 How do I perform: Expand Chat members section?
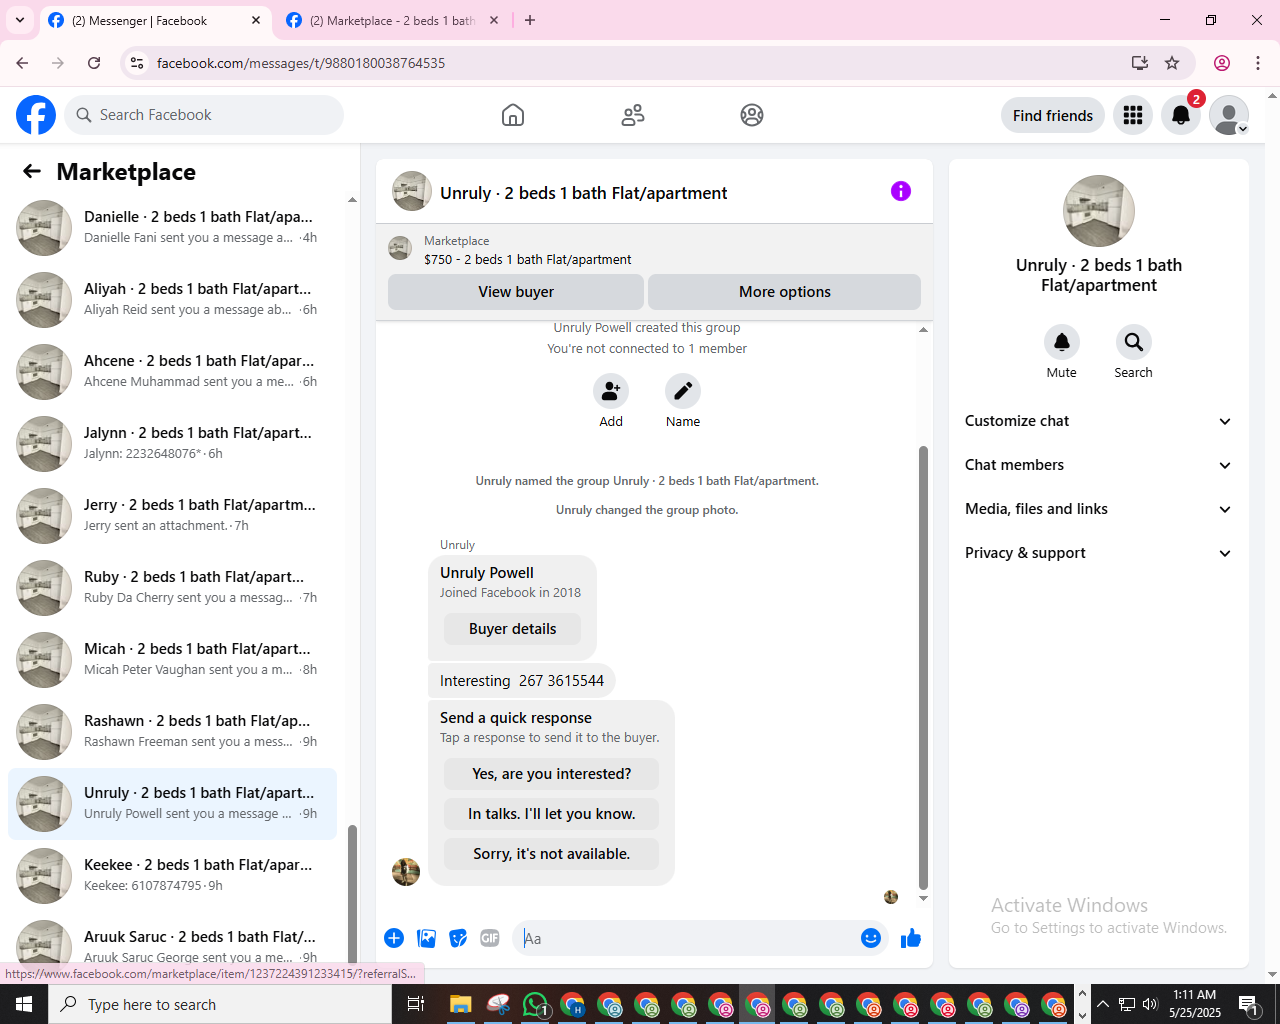click(1099, 465)
